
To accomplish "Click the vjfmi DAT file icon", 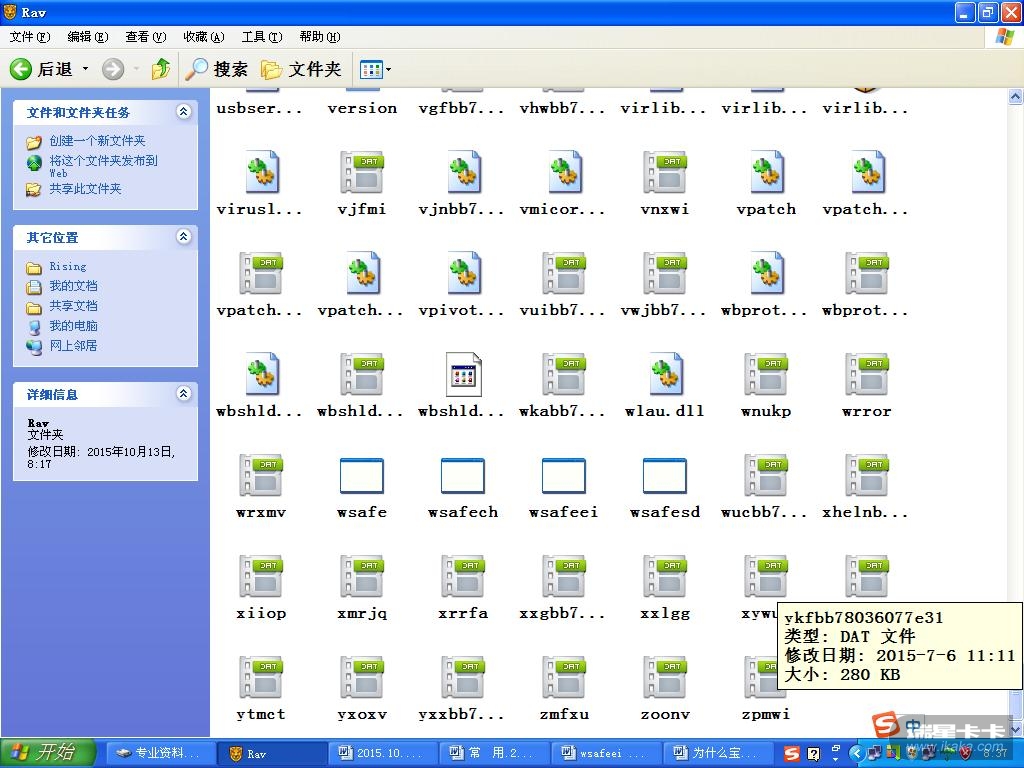I will pos(361,173).
